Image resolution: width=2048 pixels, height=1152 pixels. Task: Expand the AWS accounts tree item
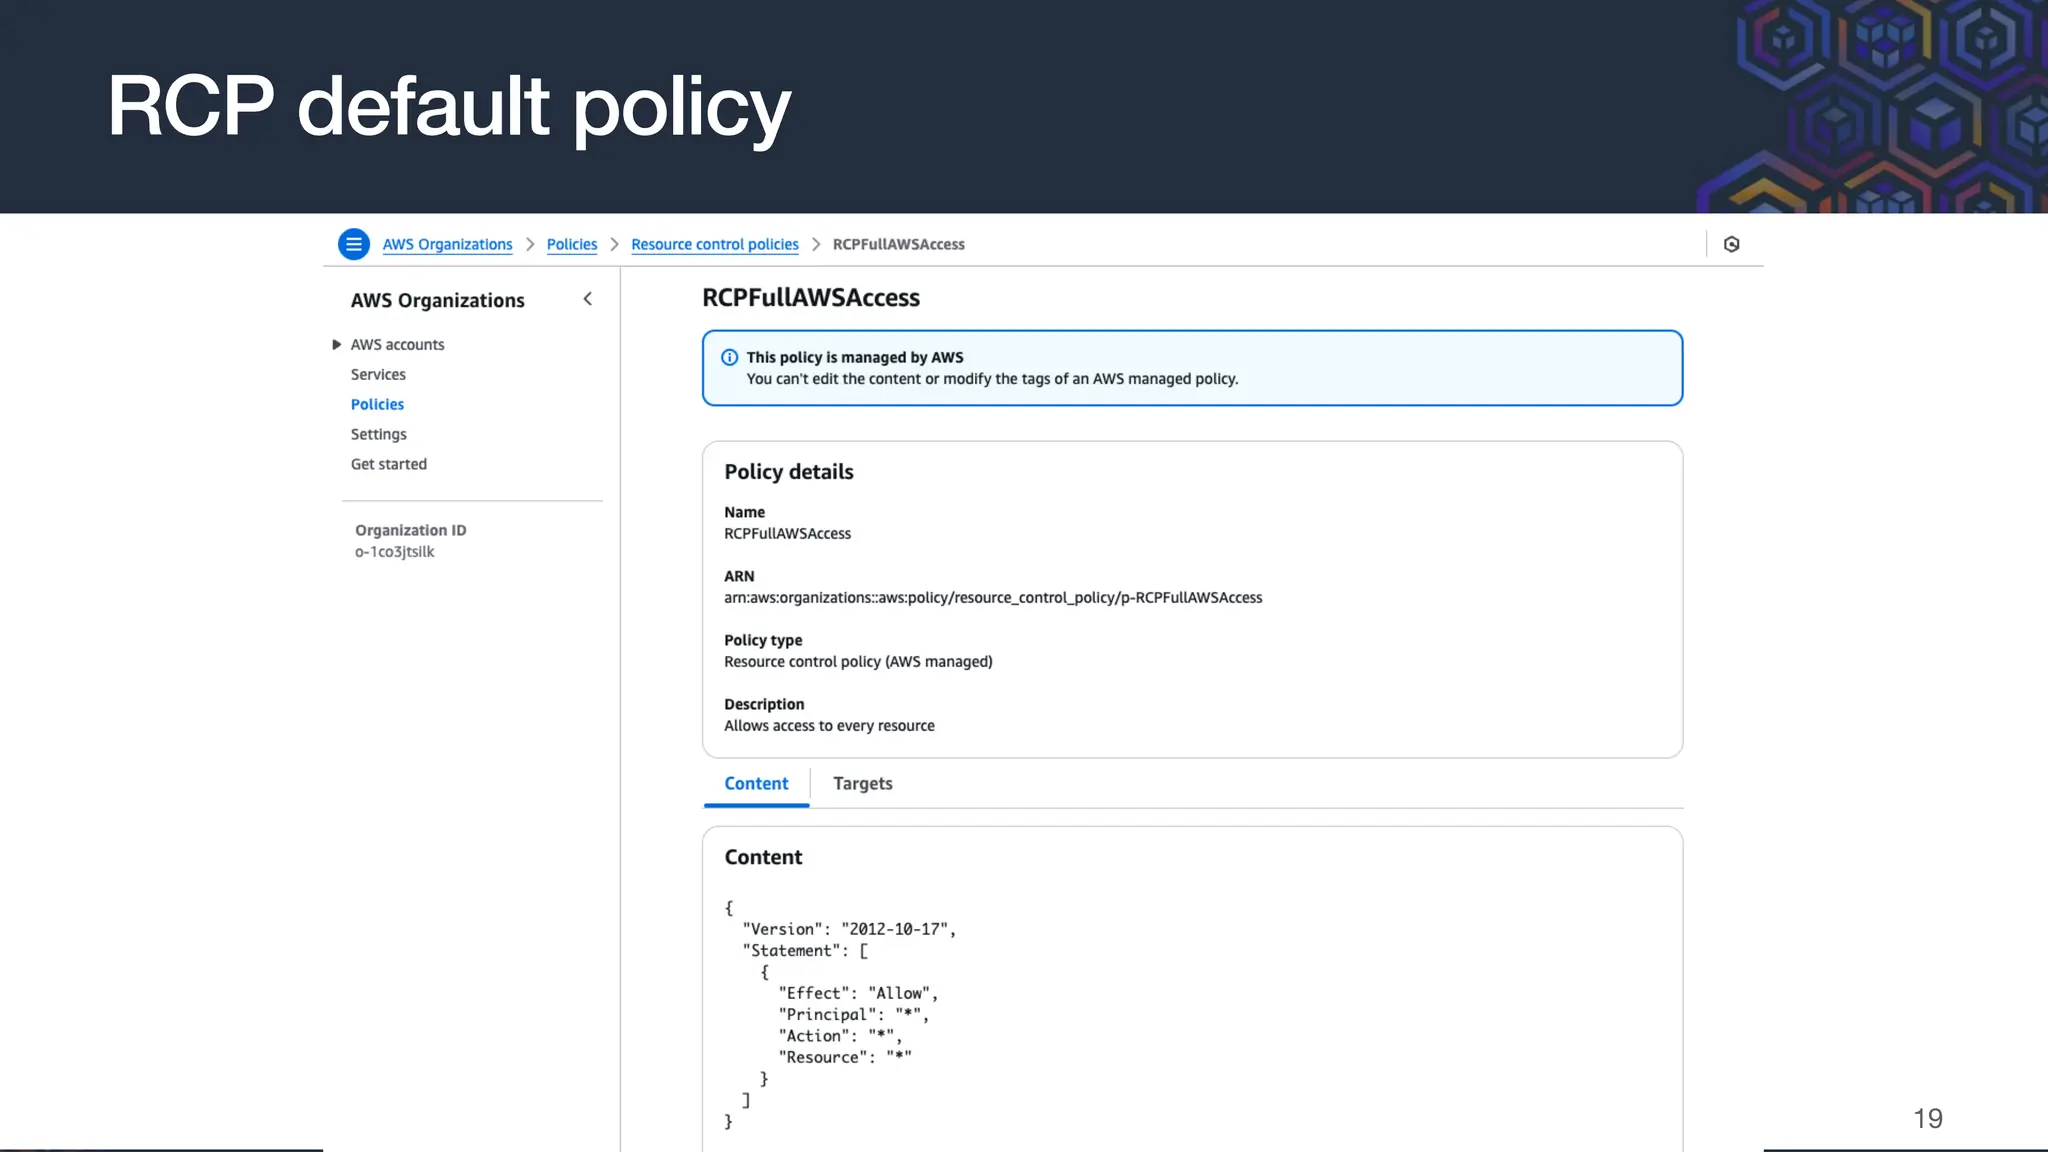(x=337, y=345)
